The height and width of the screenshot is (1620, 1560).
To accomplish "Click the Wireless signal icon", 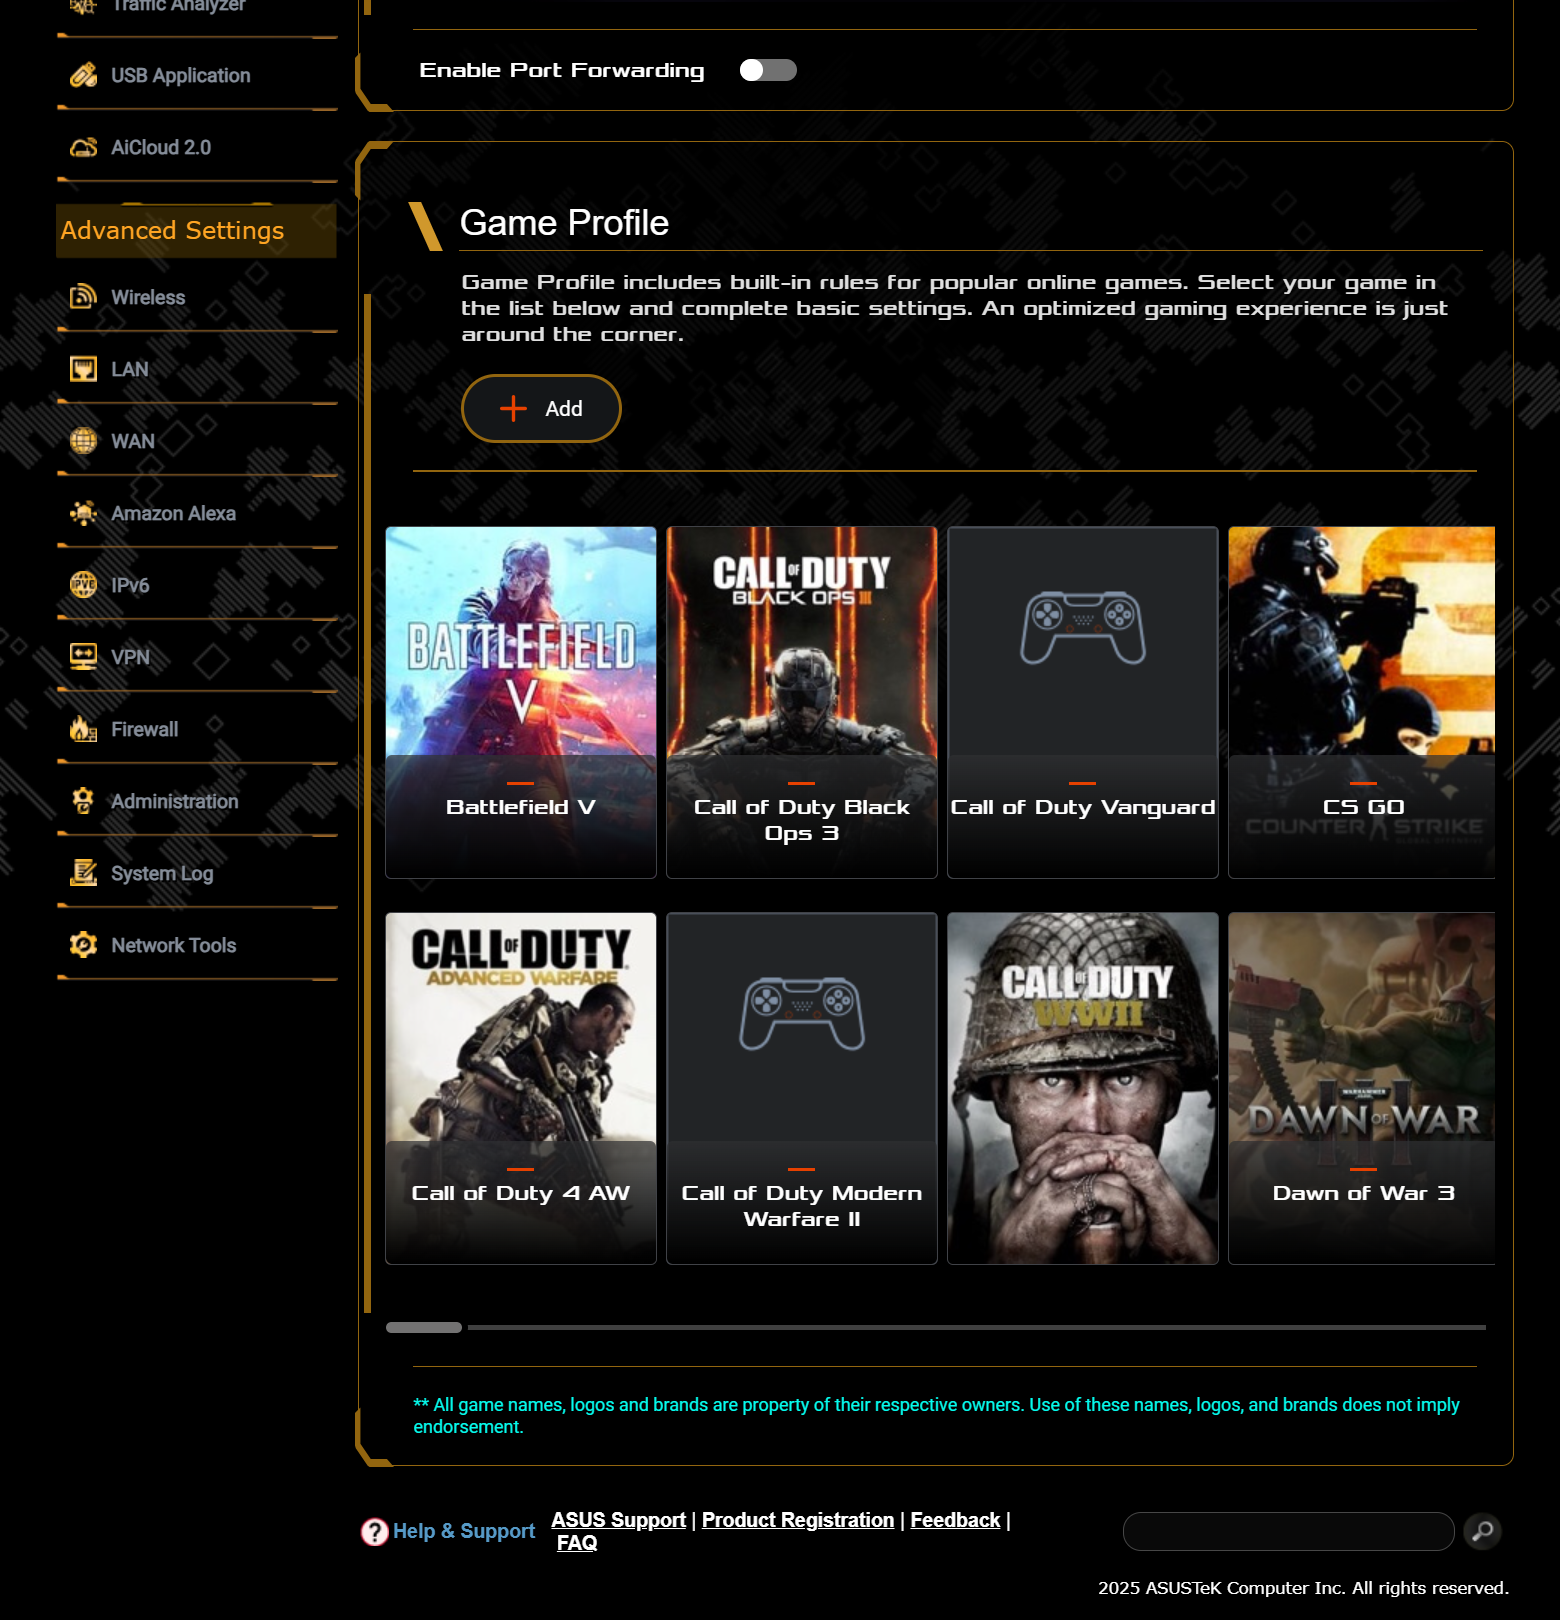I will 84,297.
